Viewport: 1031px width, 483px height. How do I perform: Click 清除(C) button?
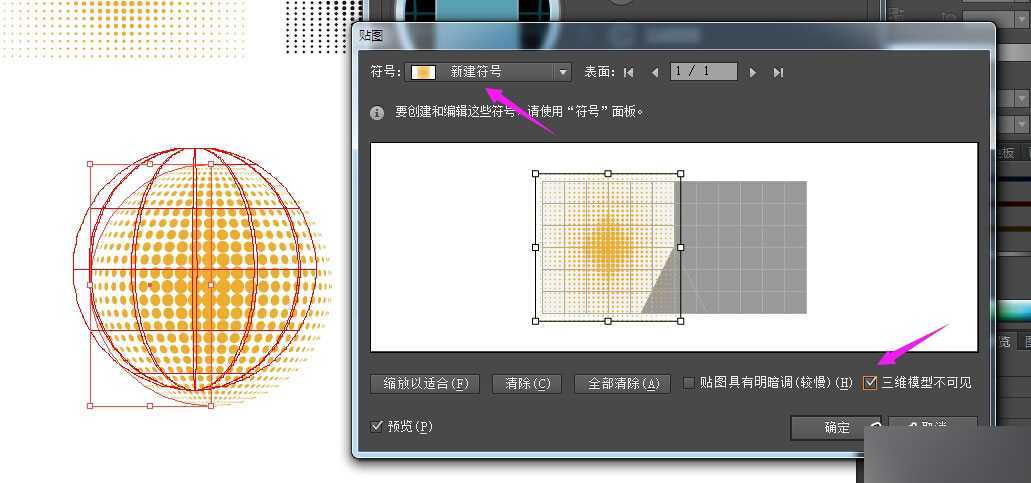(527, 384)
